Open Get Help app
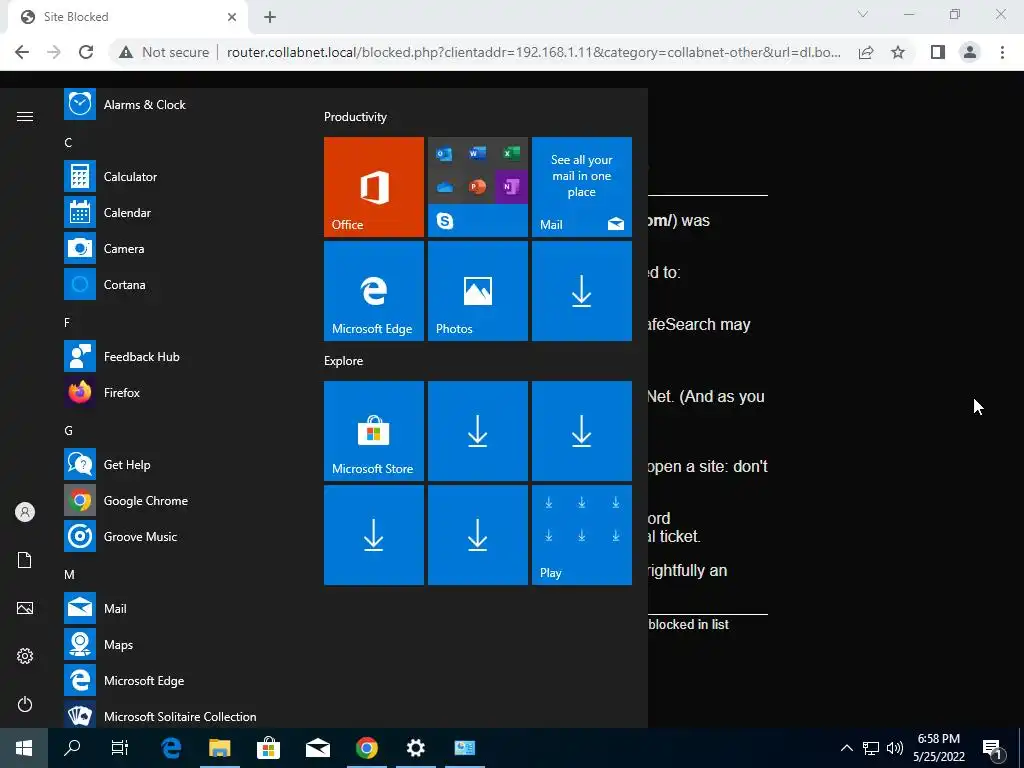The width and height of the screenshot is (1024, 768). click(176, 464)
